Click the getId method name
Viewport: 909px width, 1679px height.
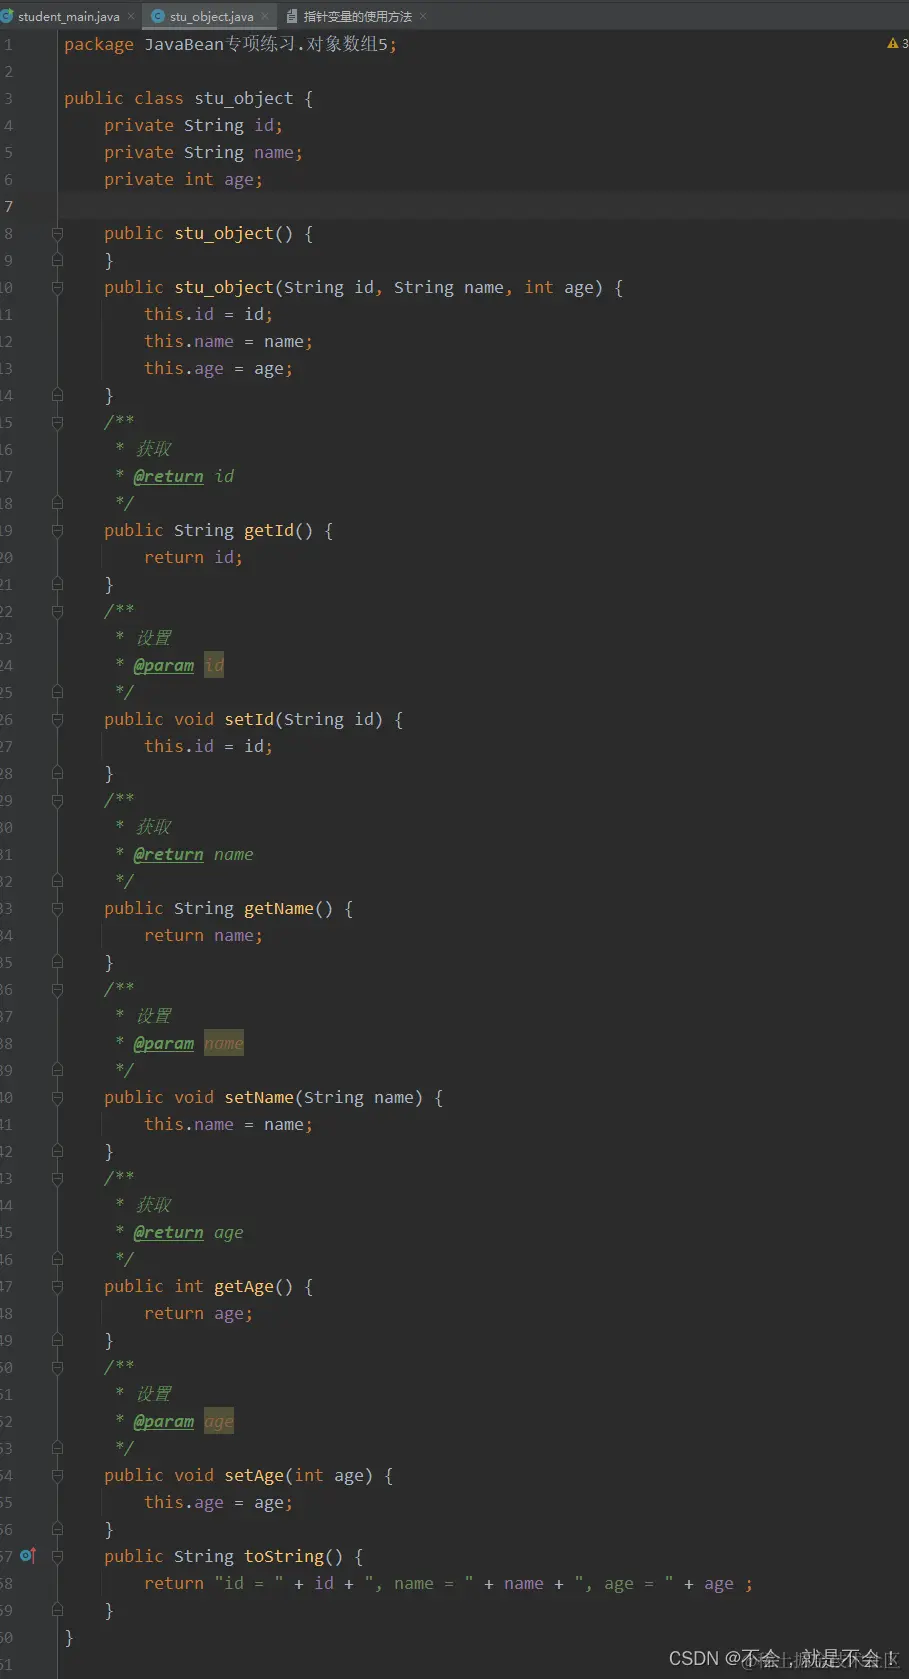click(x=269, y=530)
